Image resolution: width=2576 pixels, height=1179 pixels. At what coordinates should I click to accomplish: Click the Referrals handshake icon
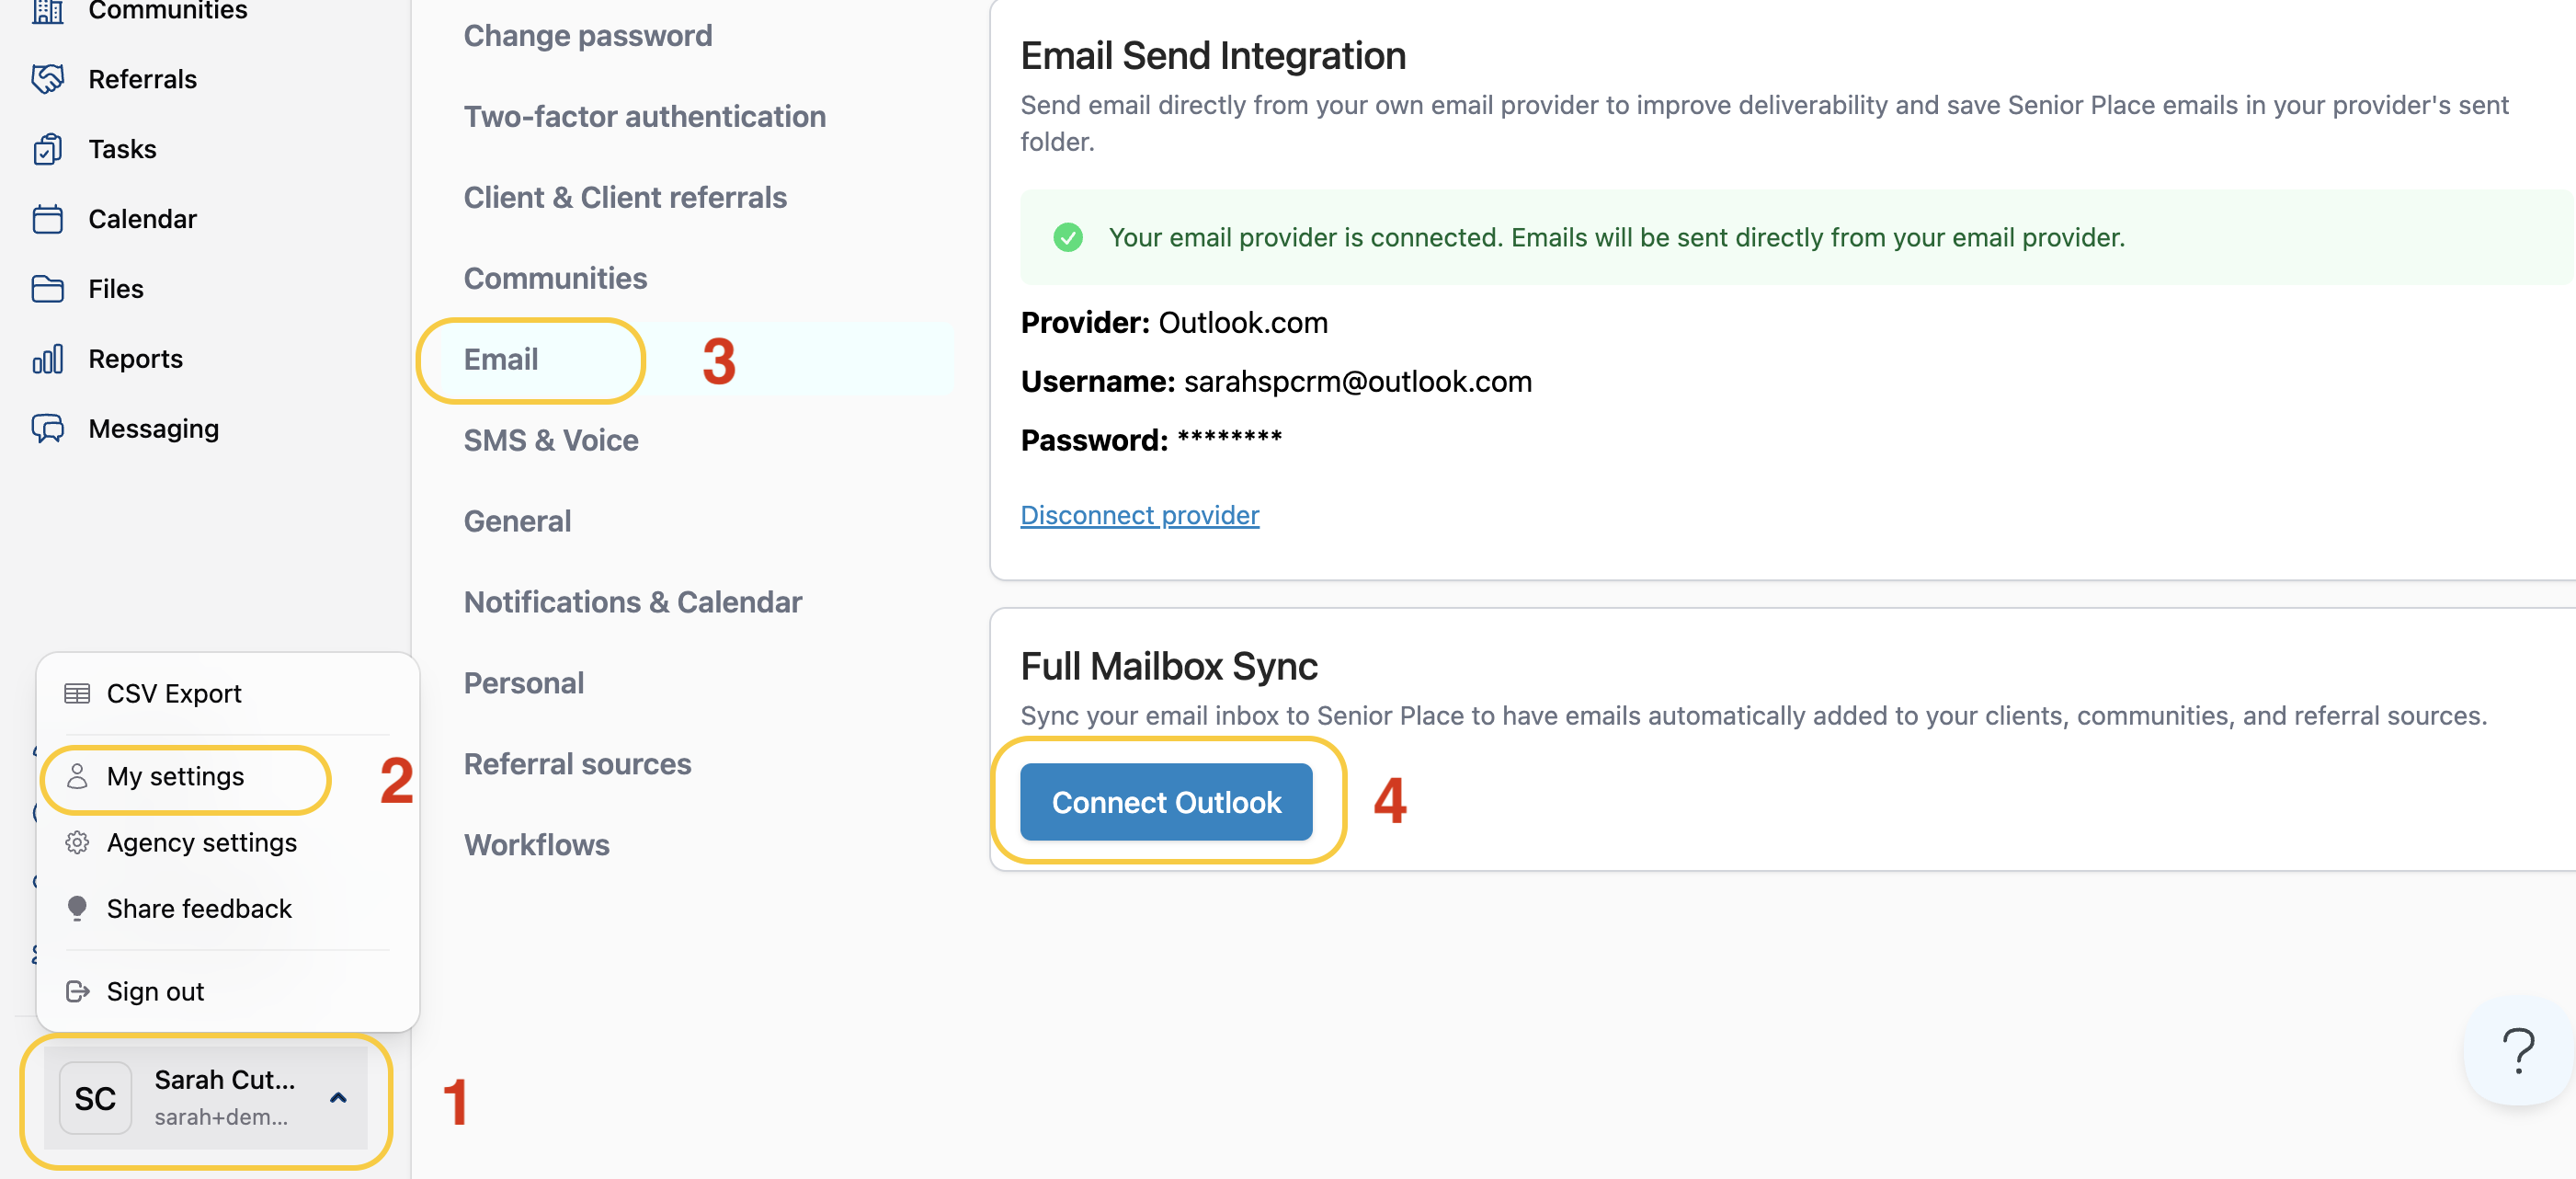(x=47, y=79)
